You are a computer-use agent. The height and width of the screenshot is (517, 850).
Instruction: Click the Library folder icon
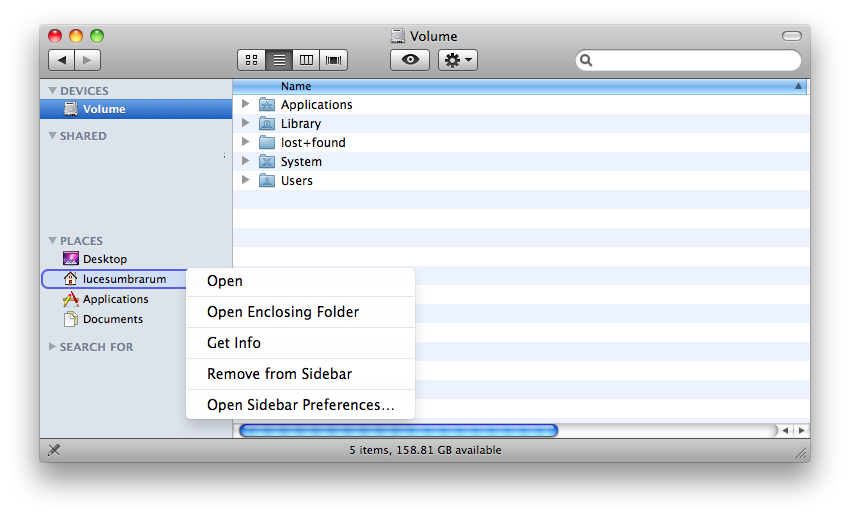267,123
